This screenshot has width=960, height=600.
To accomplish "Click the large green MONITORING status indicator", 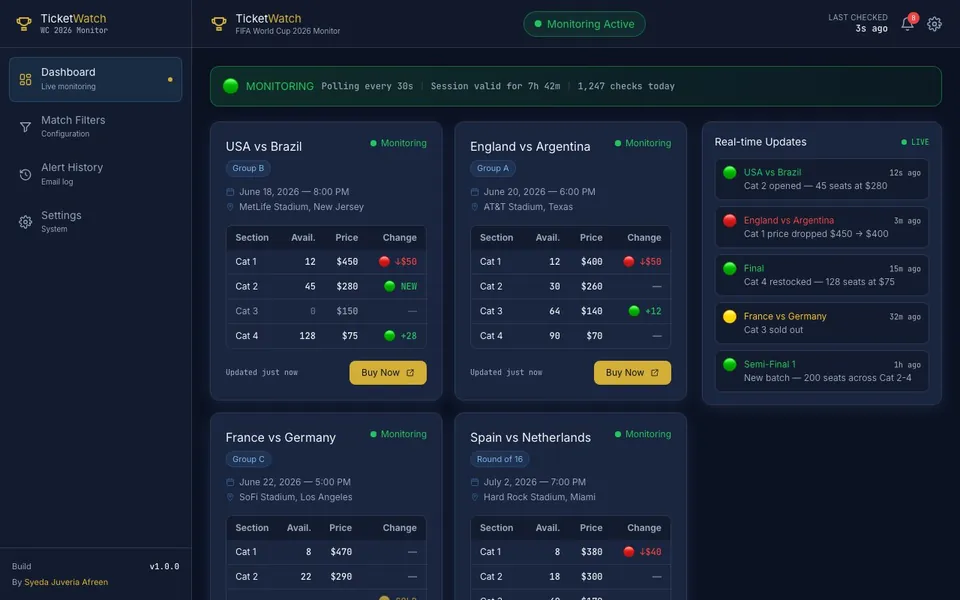I will (x=231, y=86).
